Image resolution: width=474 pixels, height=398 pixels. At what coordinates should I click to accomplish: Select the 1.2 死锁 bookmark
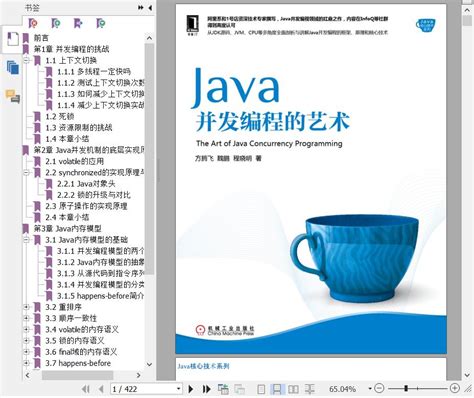pos(60,116)
